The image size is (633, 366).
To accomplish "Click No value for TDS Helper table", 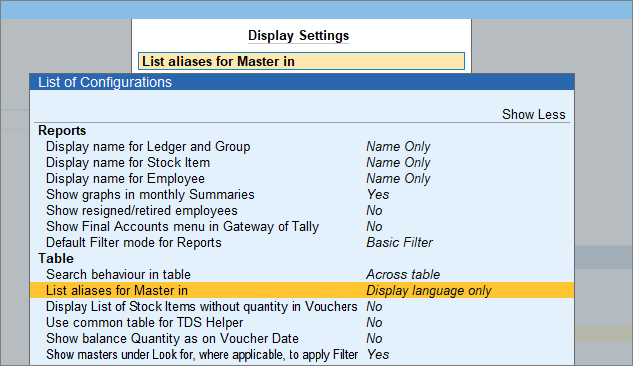I will (374, 323).
